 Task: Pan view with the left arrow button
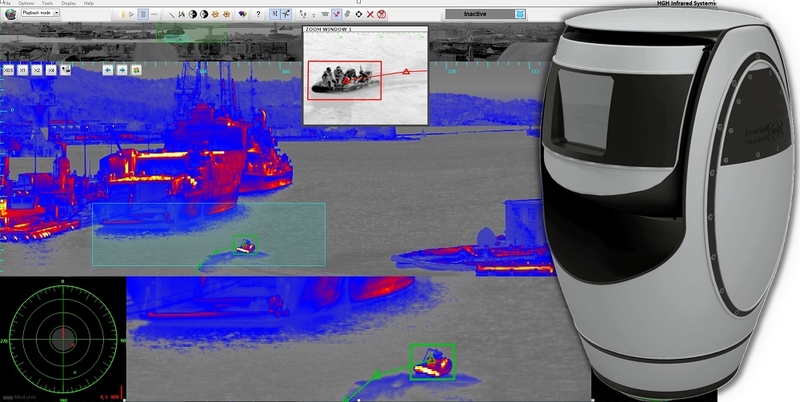[x=107, y=70]
